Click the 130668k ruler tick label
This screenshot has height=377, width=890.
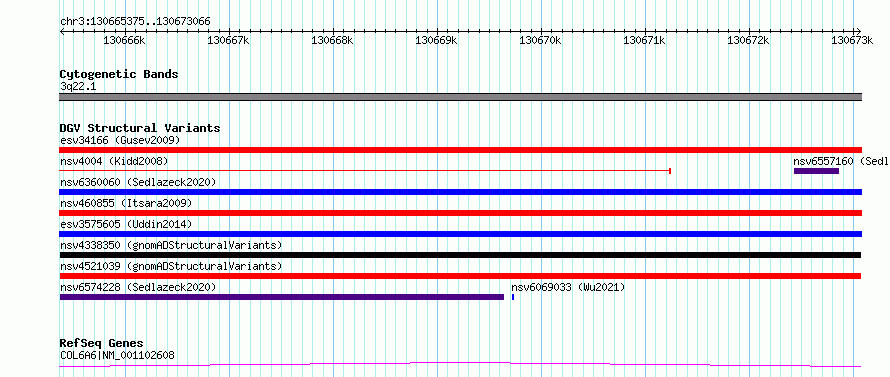pyautogui.click(x=333, y=40)
